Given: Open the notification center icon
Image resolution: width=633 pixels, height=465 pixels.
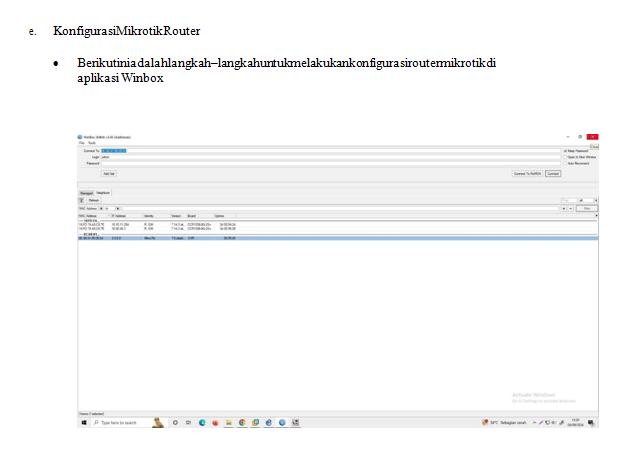Looking at the screenshot, I should click(x=591, y=423).
